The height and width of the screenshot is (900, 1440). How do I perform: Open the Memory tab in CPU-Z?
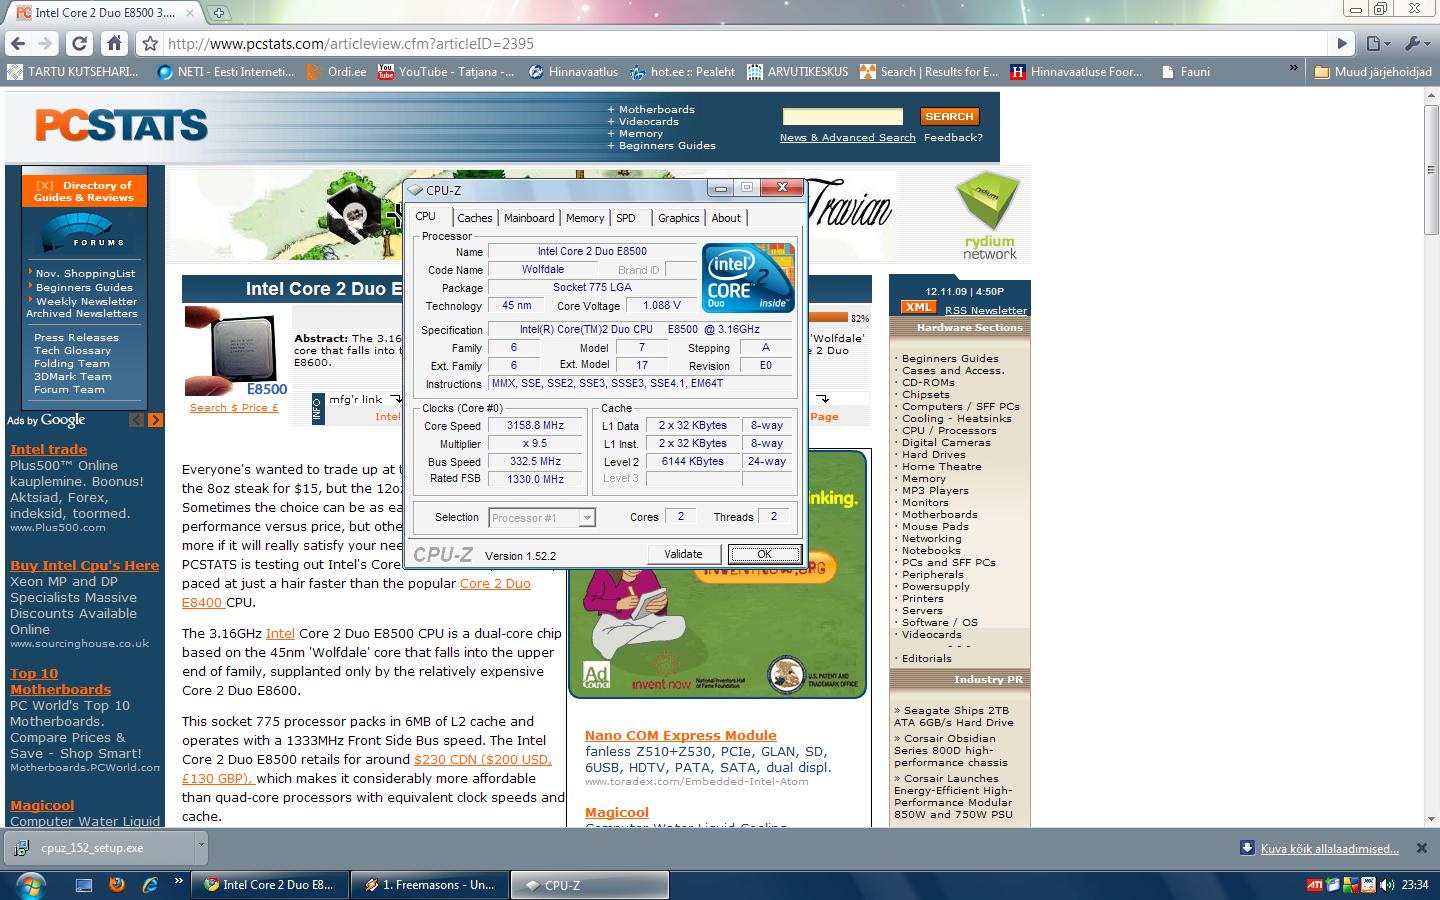click(x=585, y=218)
